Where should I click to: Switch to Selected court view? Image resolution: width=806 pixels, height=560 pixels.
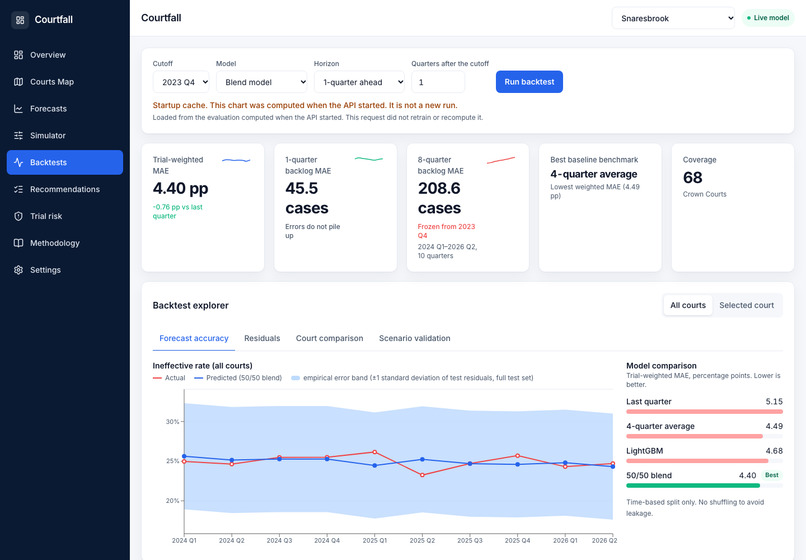click(746, 305)
